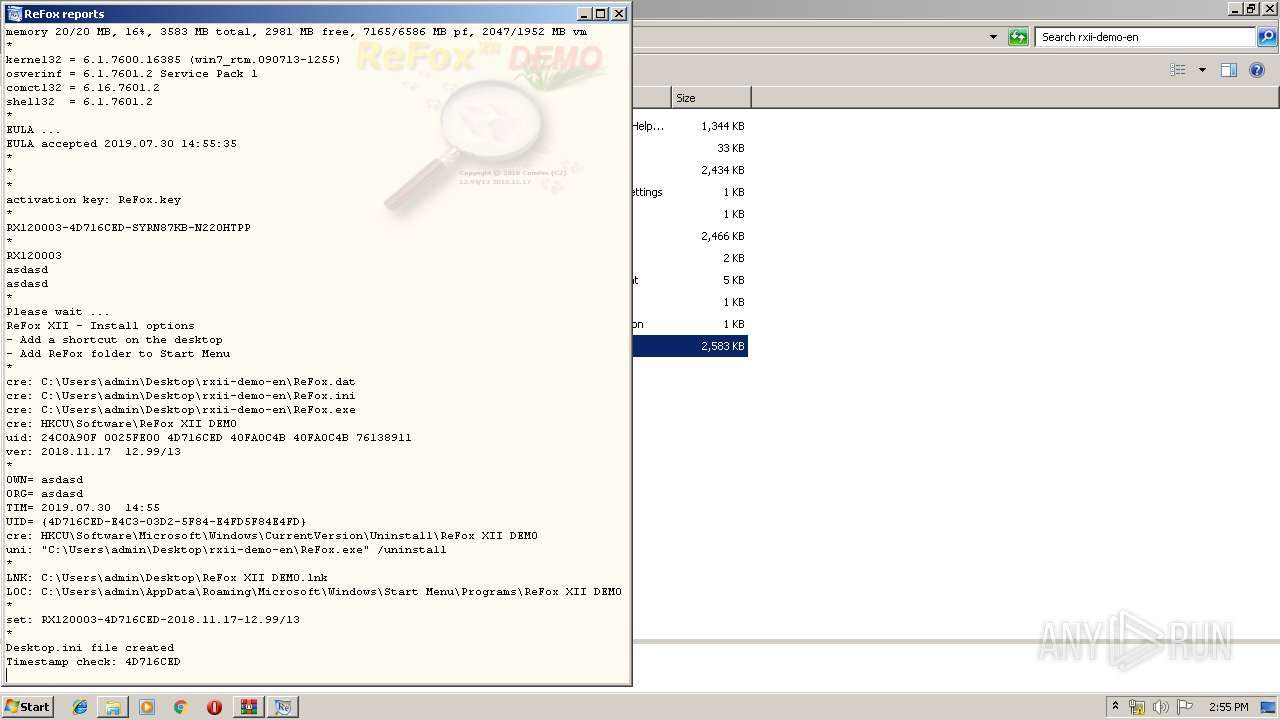
Task: Select the file row sized 2 KB
Action: click(x=690, y=258)
